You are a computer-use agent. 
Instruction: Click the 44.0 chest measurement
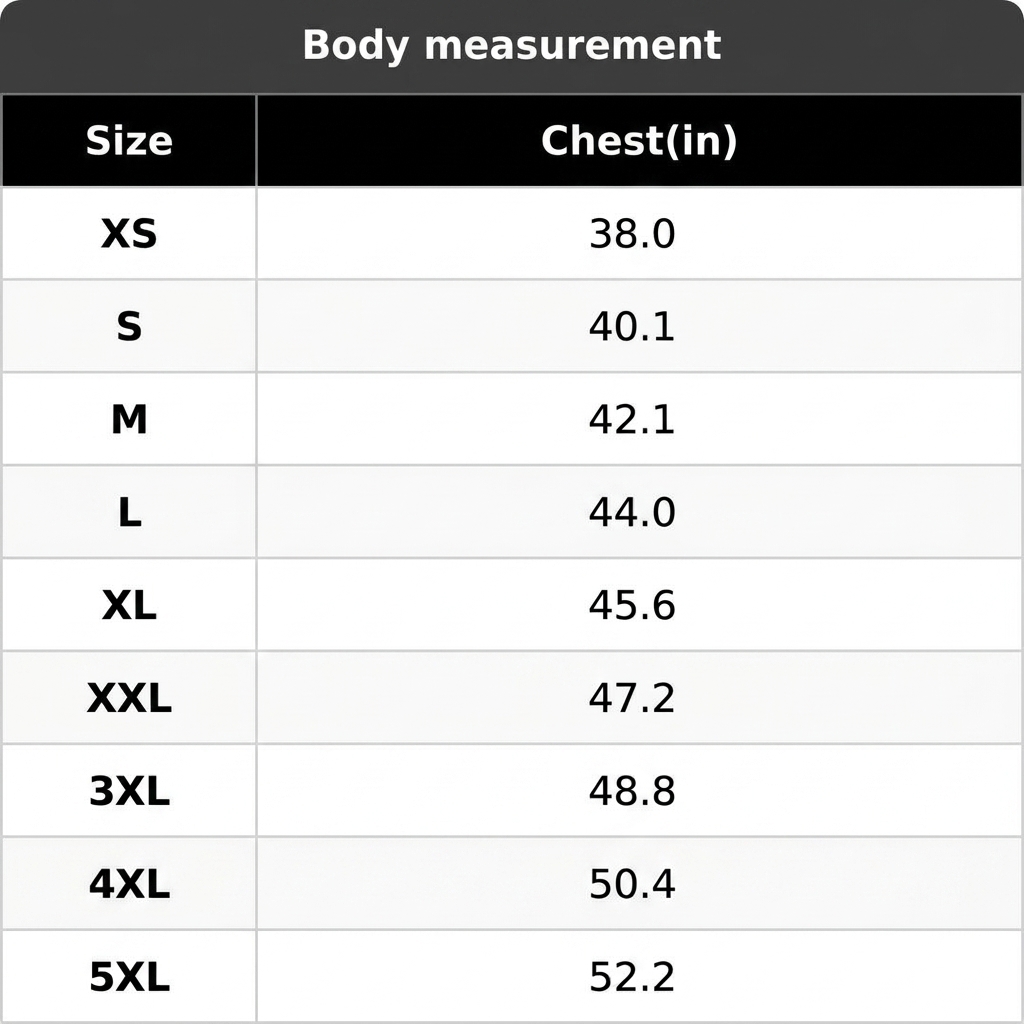click(632, 512)
